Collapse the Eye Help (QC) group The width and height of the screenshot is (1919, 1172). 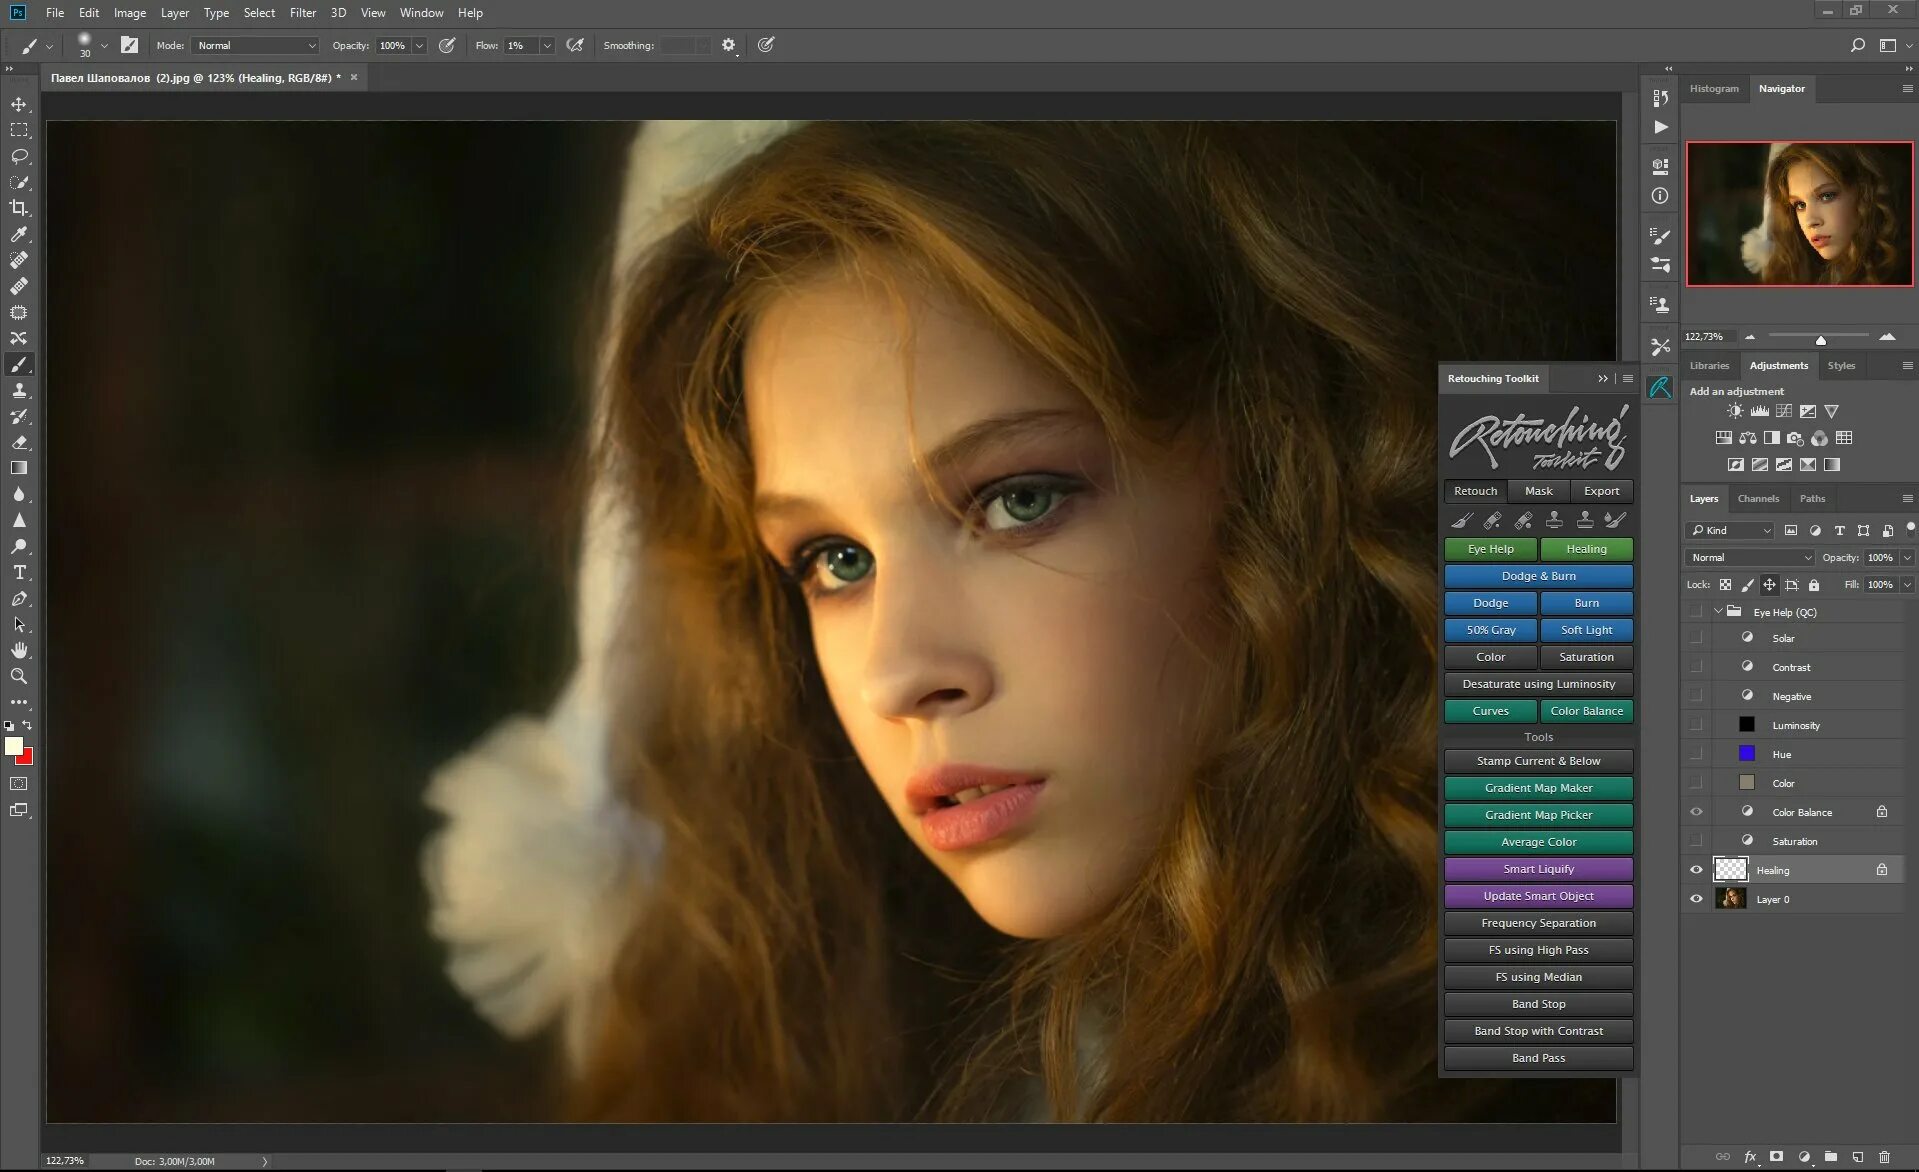point(1718,612)
